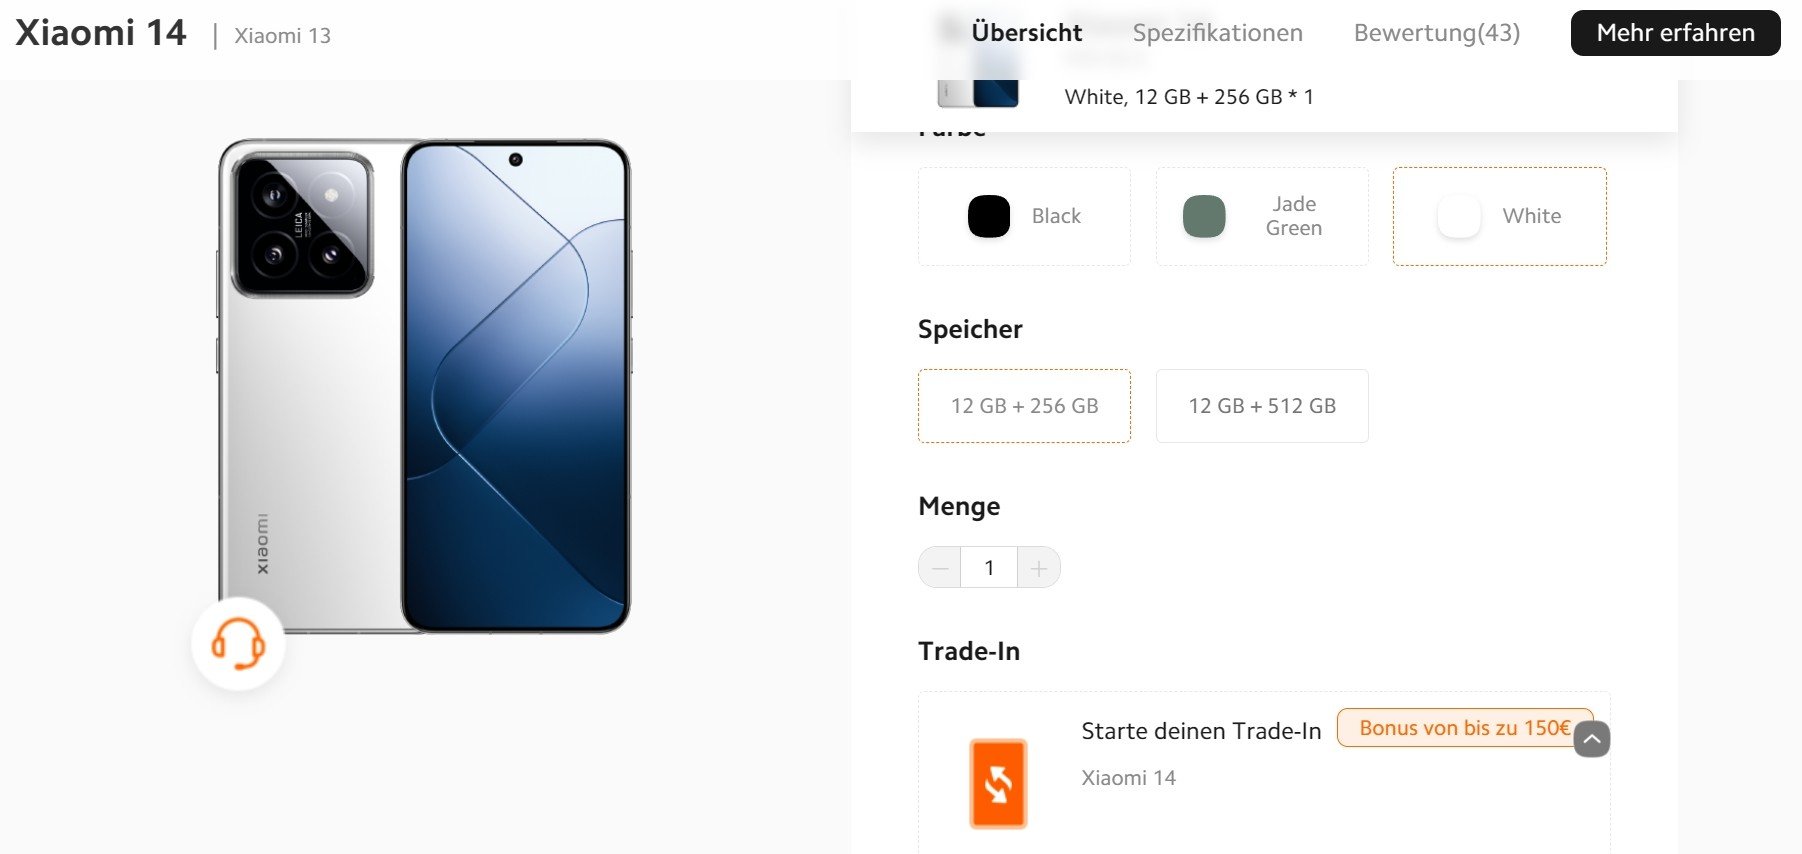
Task: Click Starte deinen Trade-In
Action: tap(1201, 731)
